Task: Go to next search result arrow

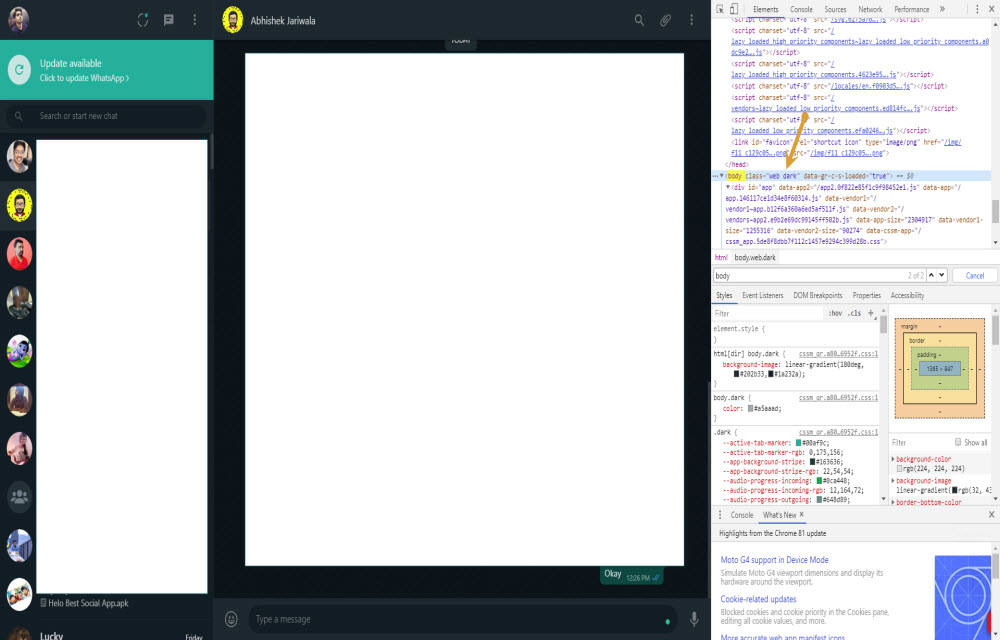Action: pyautogui.click(x=942, y=275)
